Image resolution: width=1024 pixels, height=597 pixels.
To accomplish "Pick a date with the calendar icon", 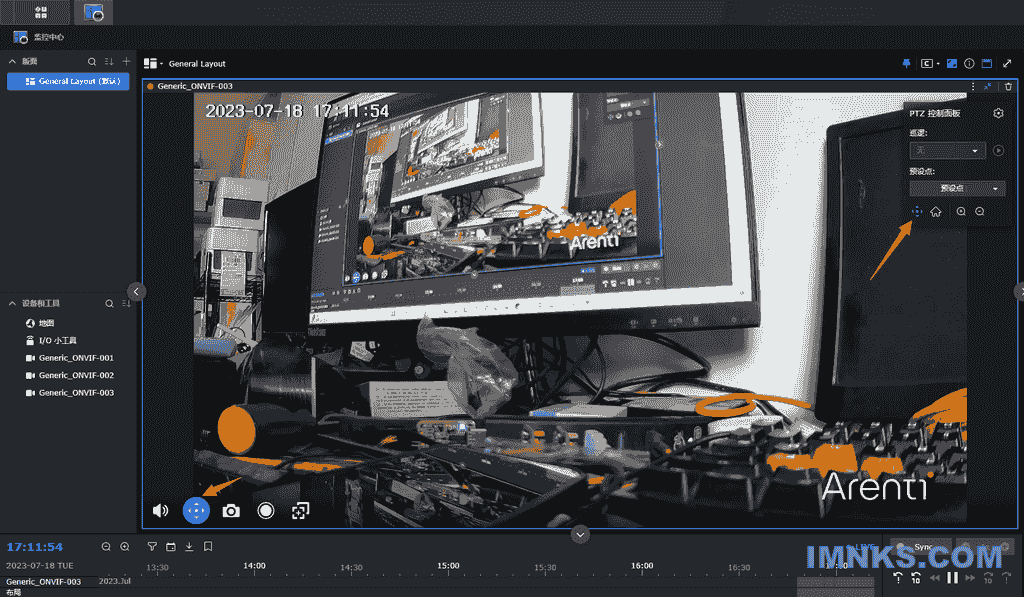I will point(170,547).
